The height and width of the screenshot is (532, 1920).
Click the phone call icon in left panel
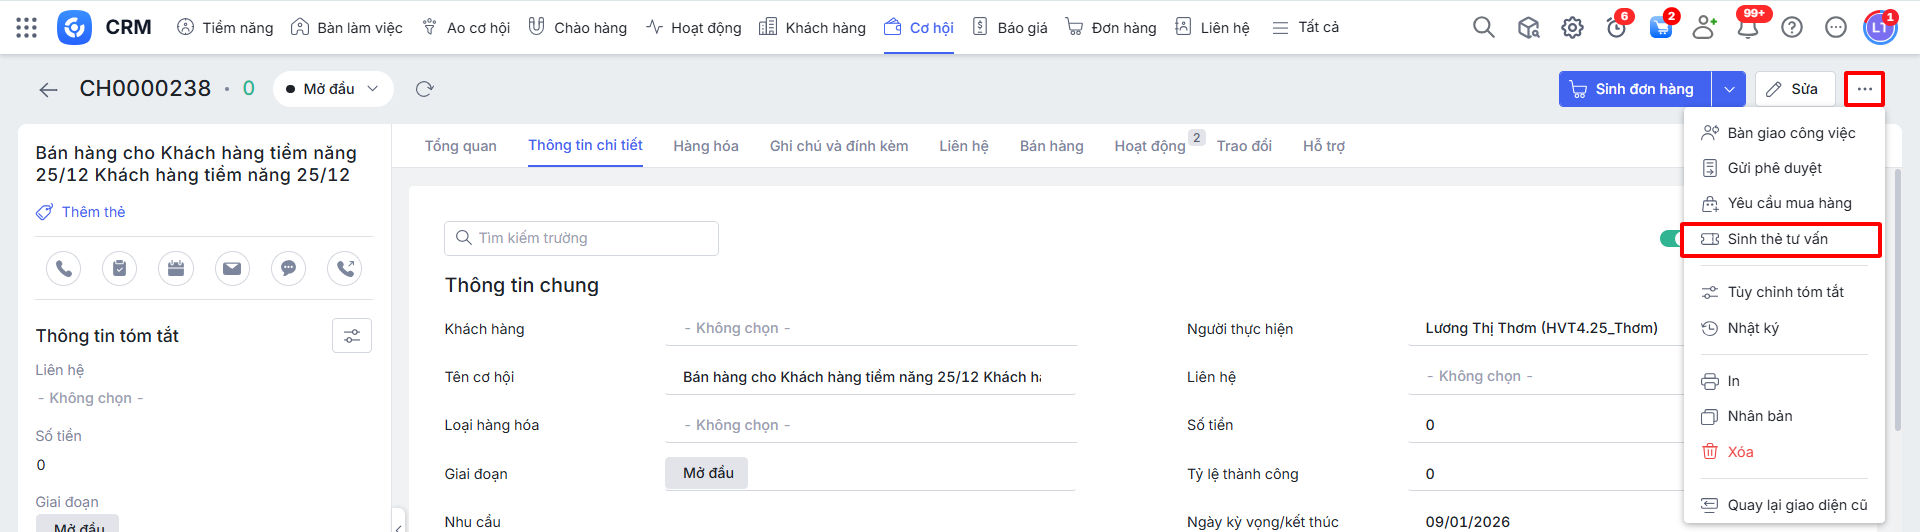(x=64, y=268)
